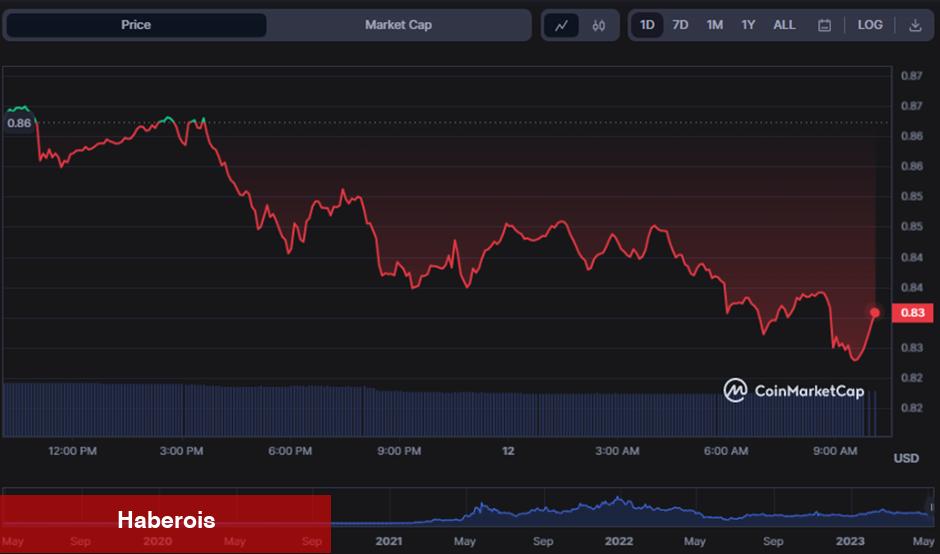940x554 pixels.
Task: Click the 12 date axis label
Action: pos(508,451)
